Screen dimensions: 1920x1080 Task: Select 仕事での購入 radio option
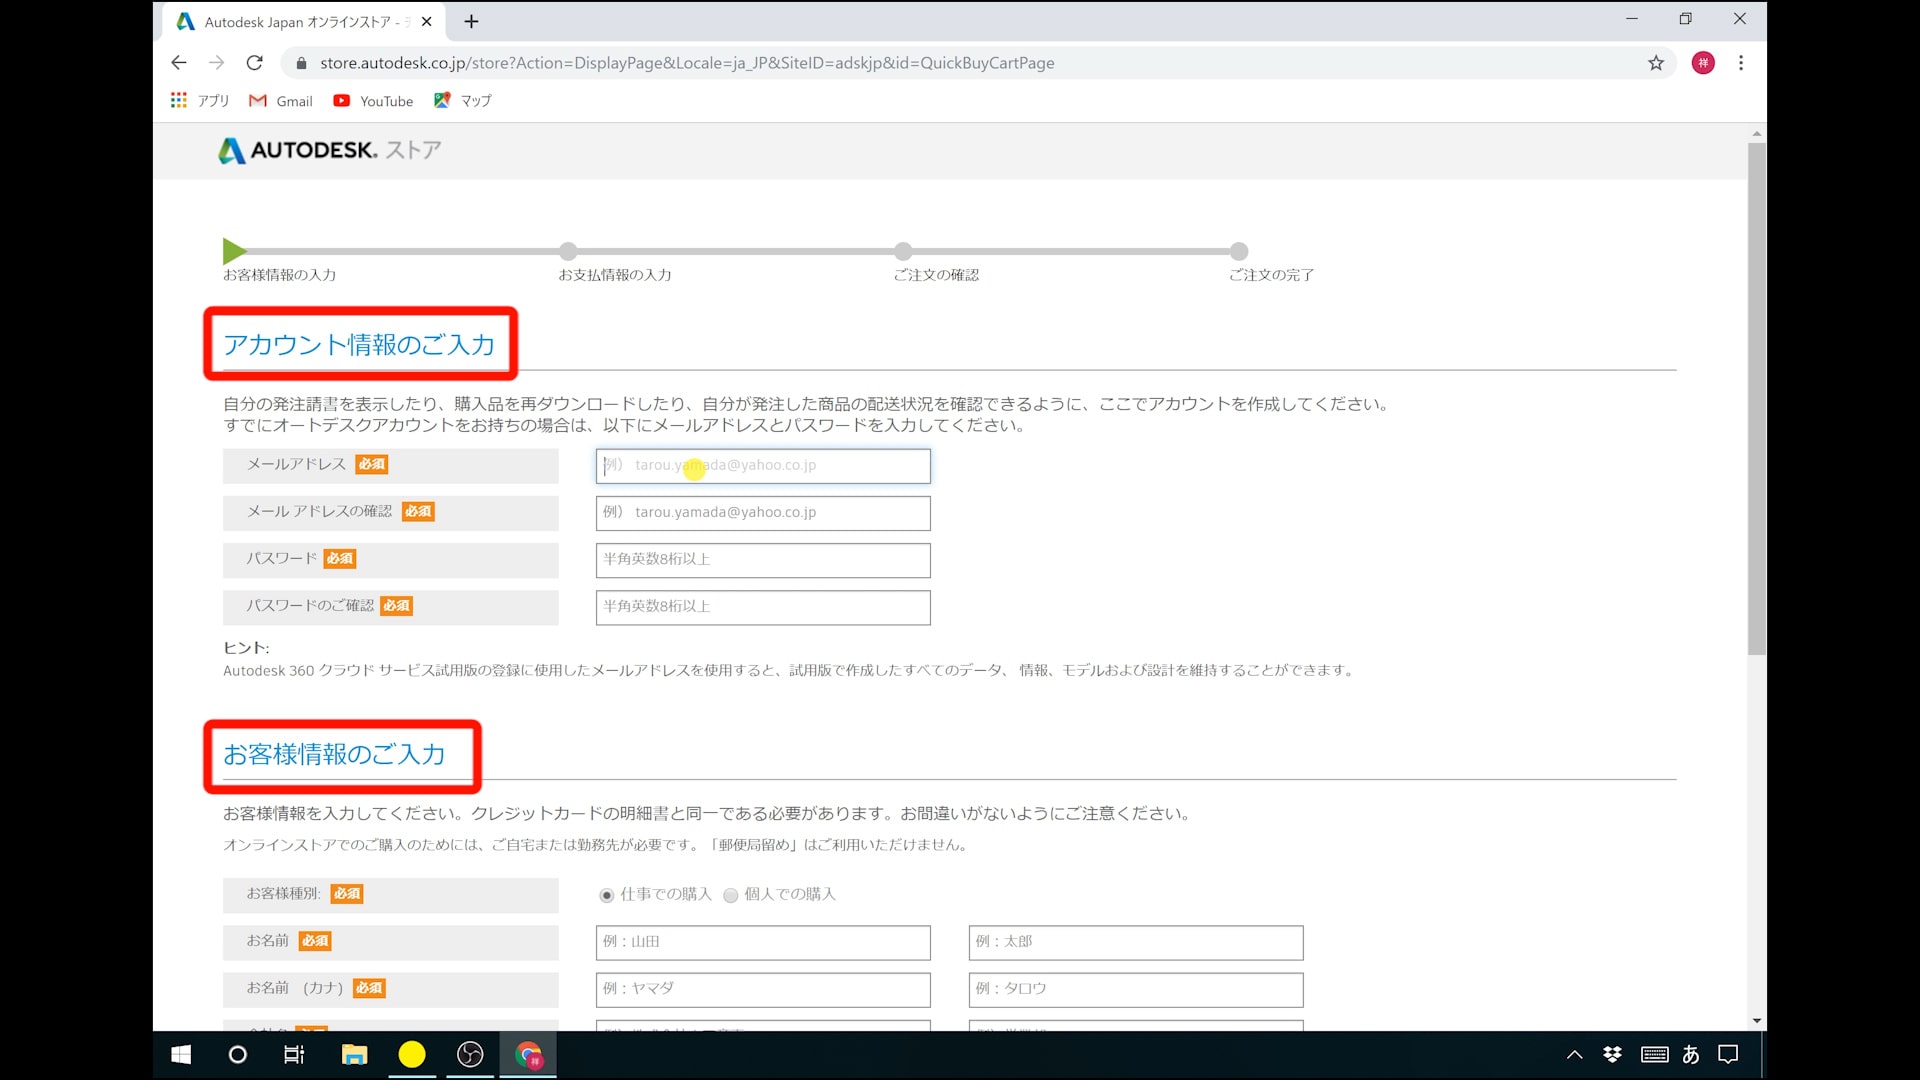click(x=607, y=895)
